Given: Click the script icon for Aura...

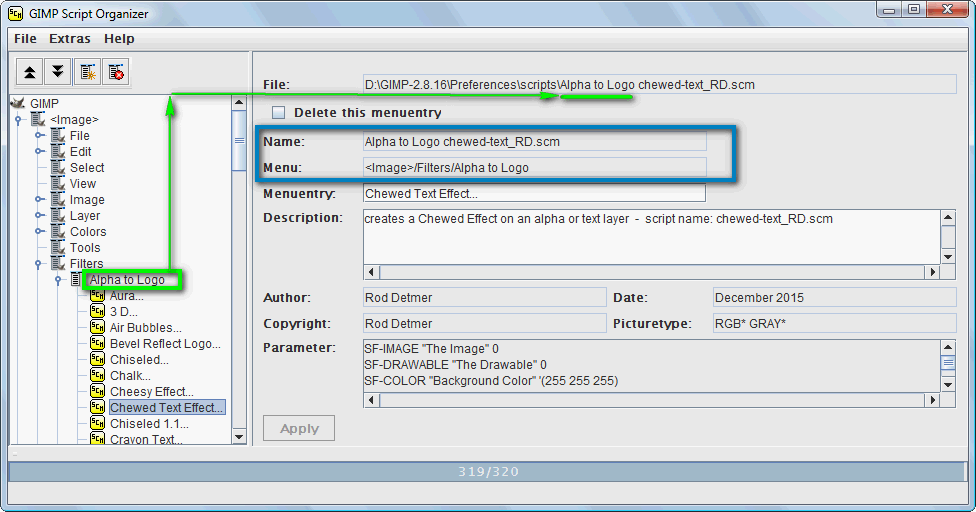Looking at the screenshot, I should tap(97, 296).
